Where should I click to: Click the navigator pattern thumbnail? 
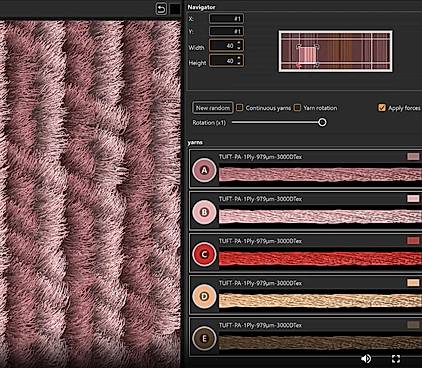click(x=335, y=51)
